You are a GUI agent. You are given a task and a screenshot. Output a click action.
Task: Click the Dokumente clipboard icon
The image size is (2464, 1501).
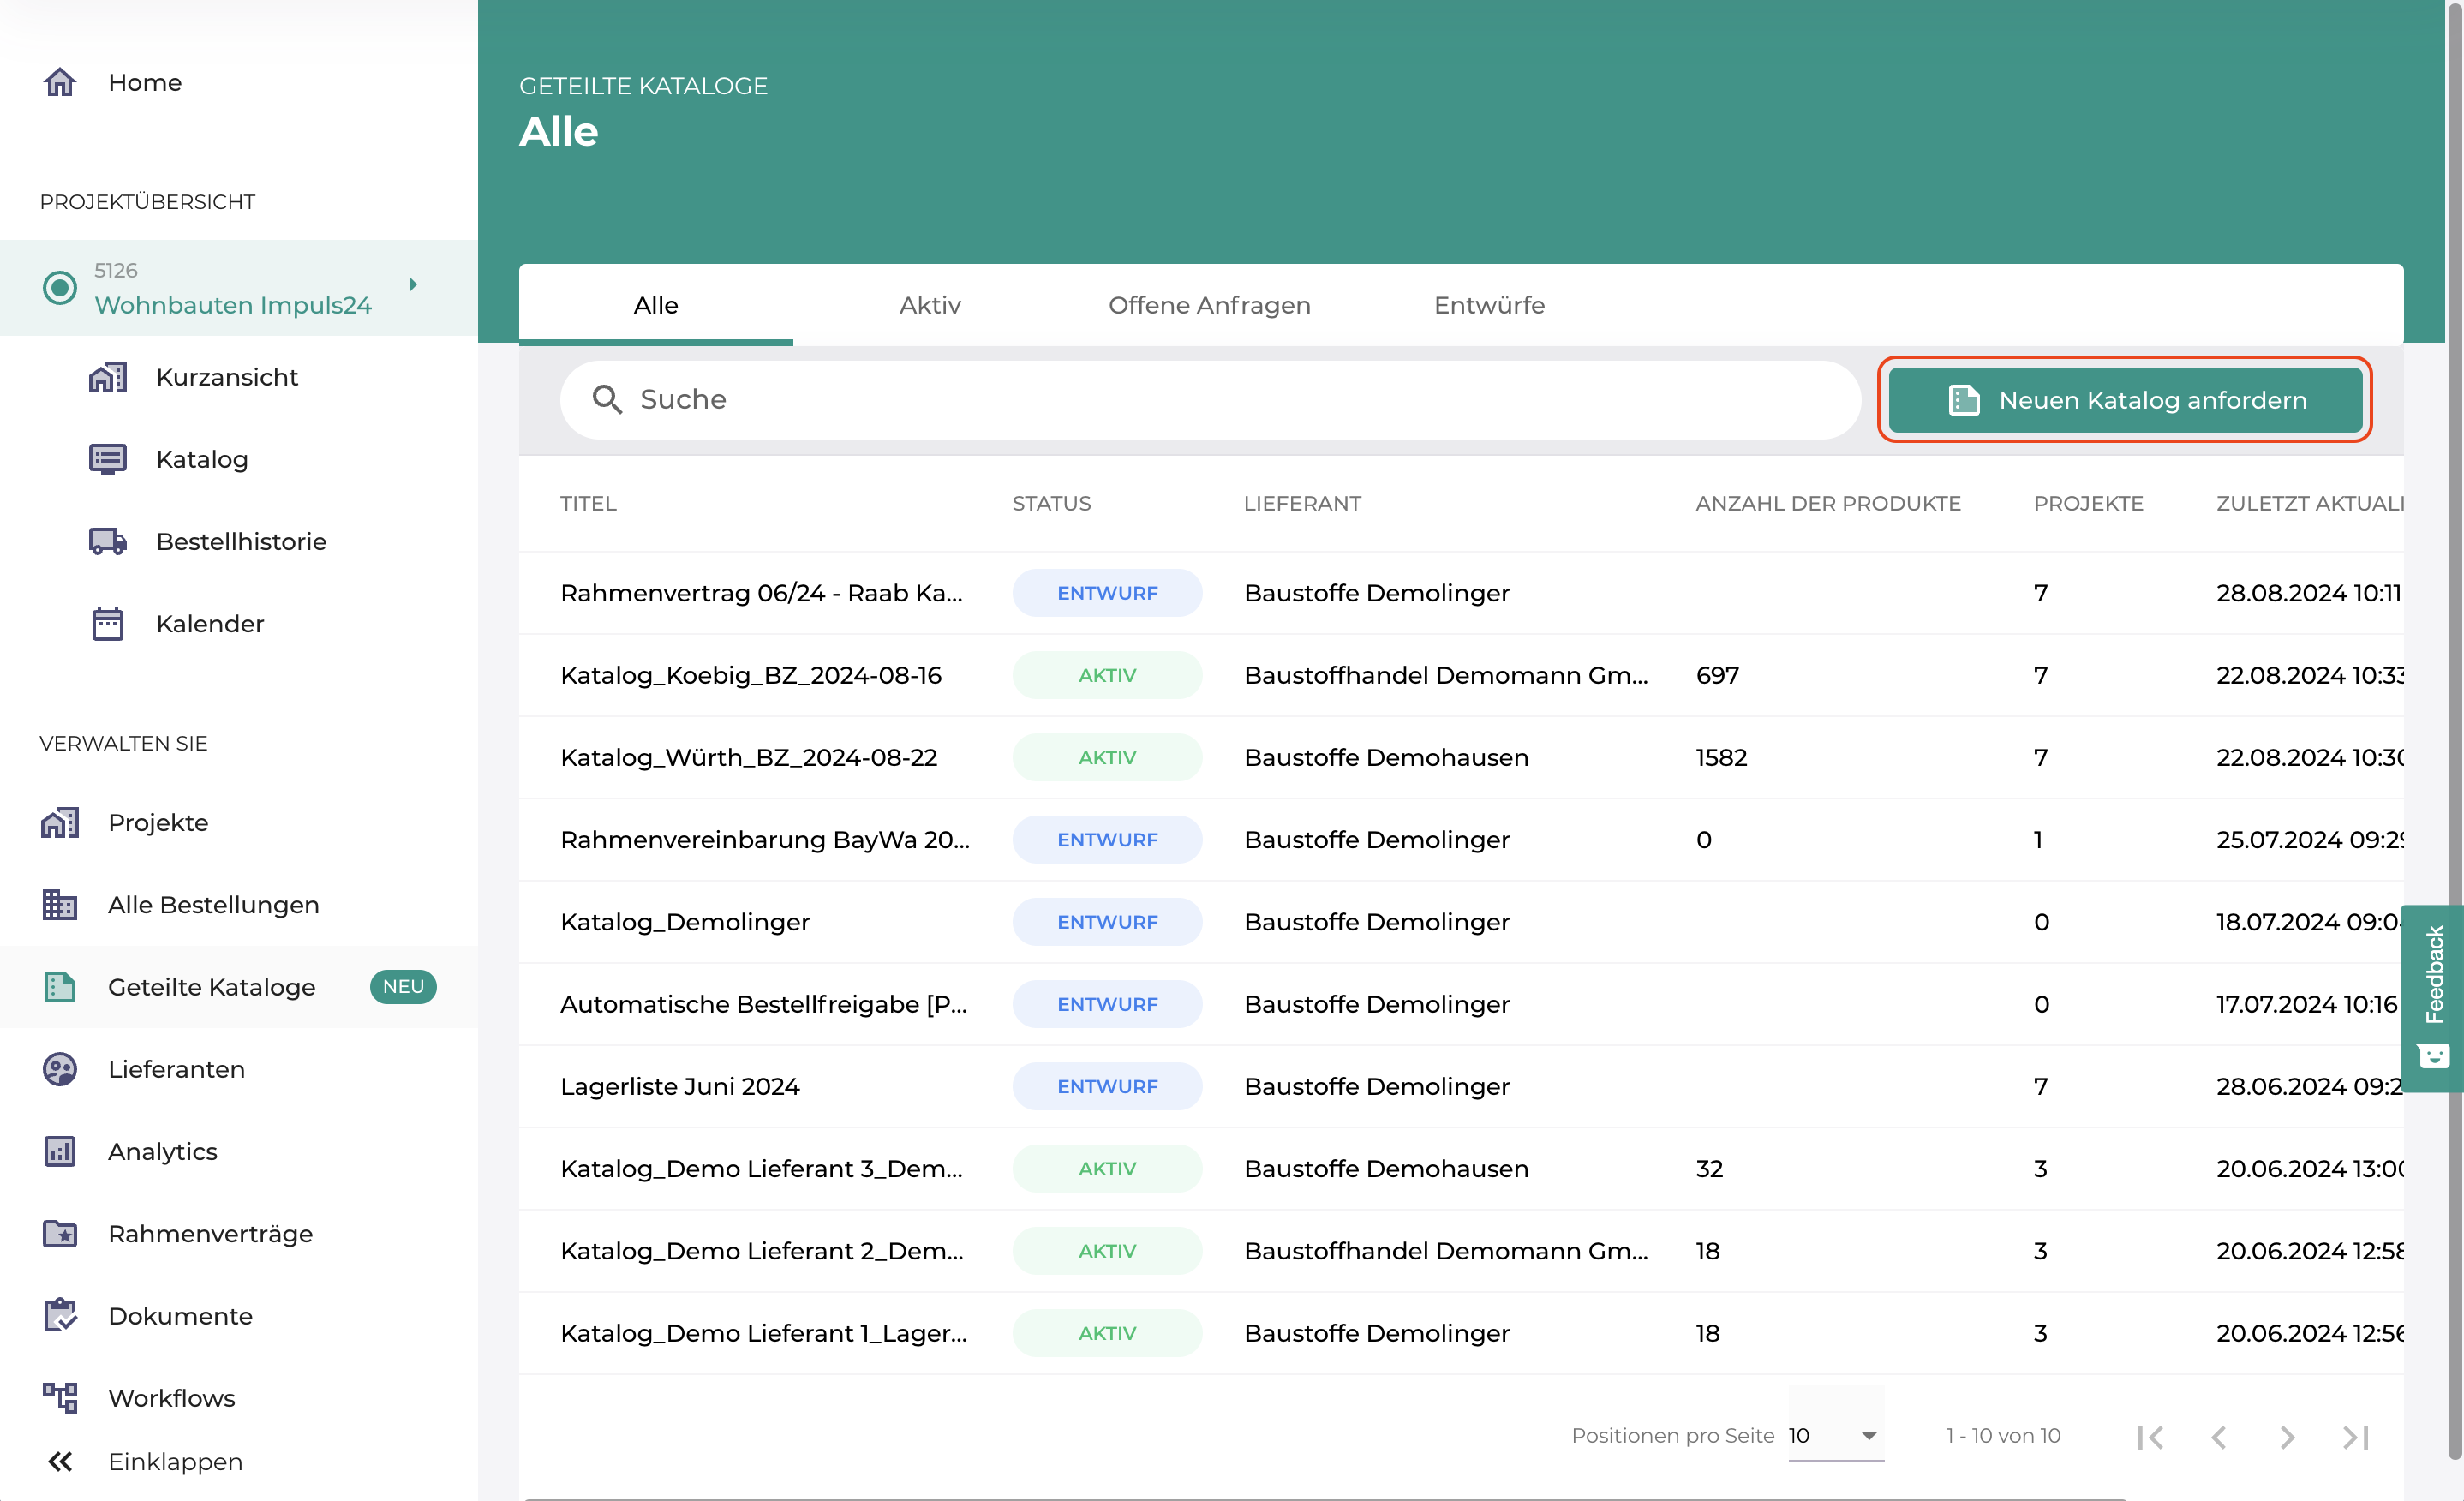[x=60, y=1315]
